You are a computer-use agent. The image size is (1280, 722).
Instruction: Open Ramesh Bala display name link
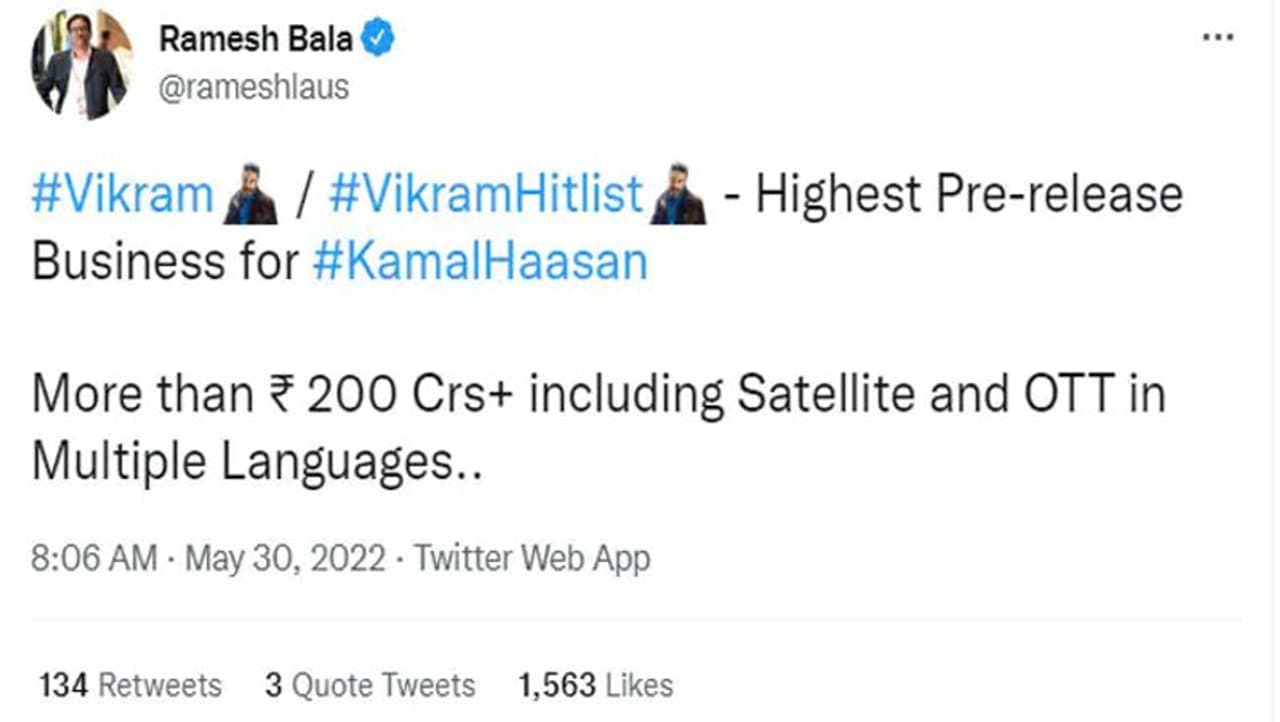256,39
